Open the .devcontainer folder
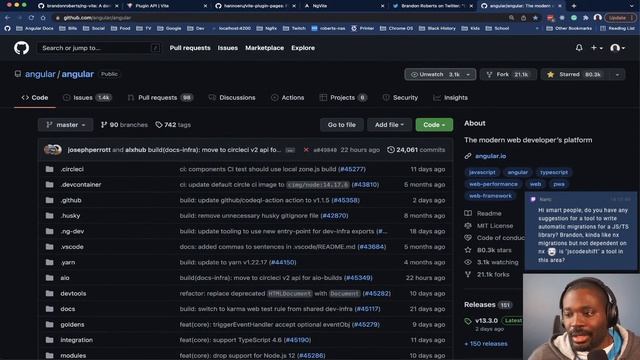Image resolution: width=640 pixels, height=360 pixels. click(x=81, y=184)
